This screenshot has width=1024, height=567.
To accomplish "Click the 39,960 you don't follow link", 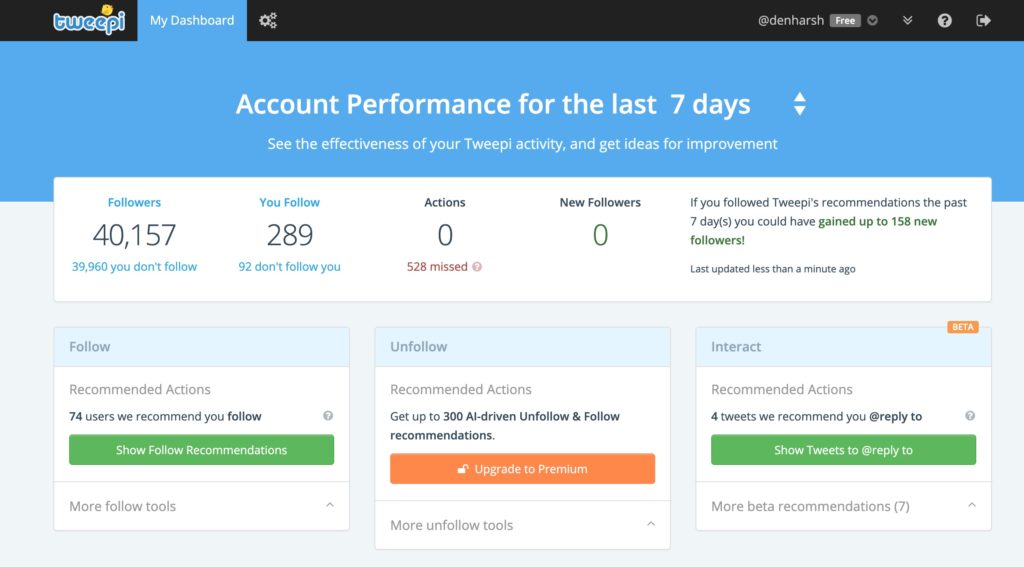I will click(134, 267).
